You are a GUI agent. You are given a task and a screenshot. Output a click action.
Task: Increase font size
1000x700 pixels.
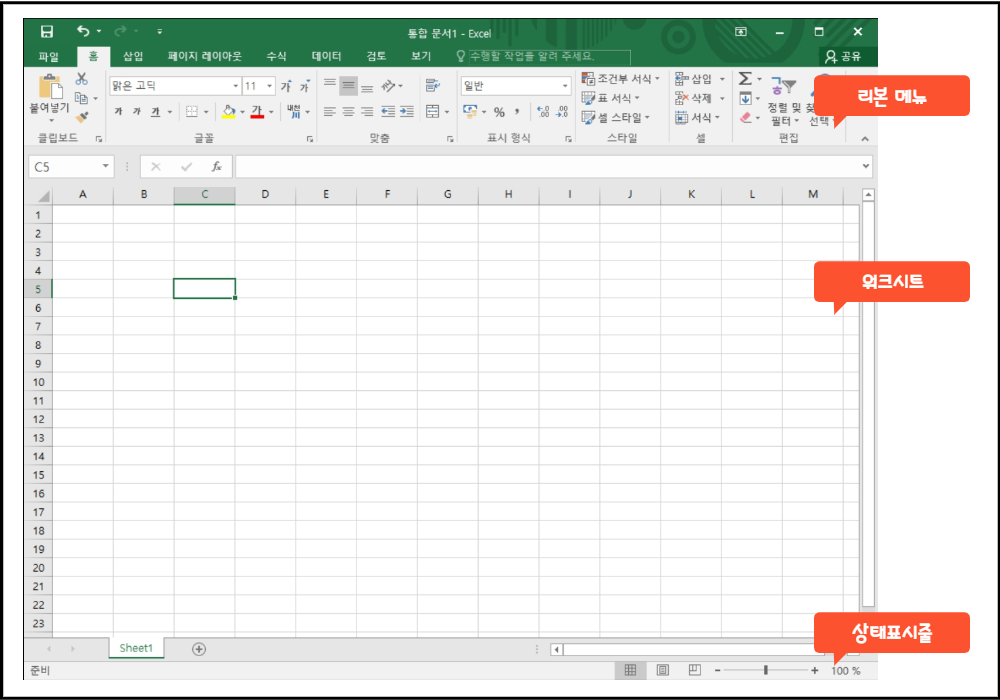(x=286, y=86)
